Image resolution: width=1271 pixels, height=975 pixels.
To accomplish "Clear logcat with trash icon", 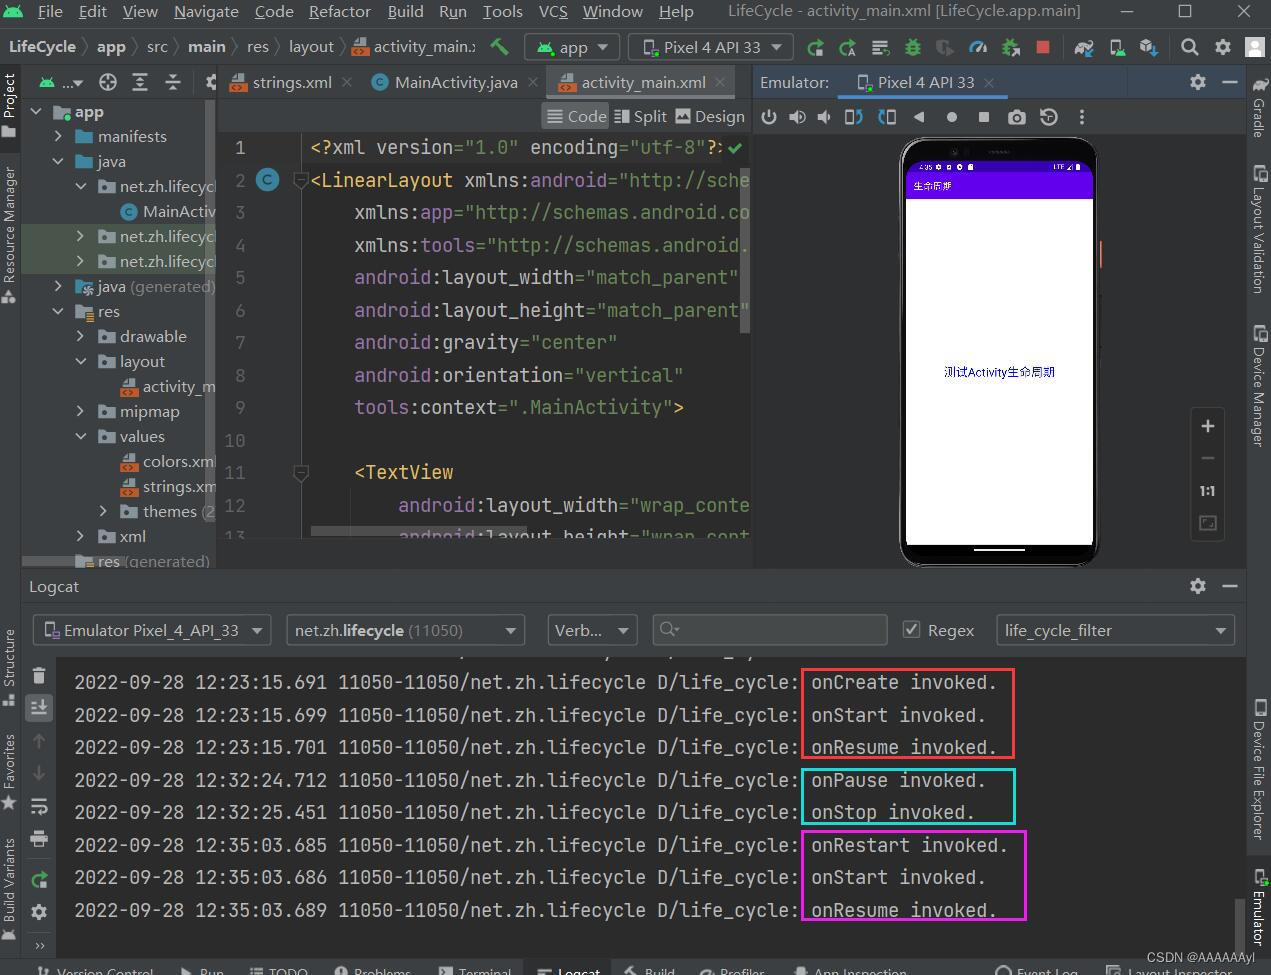I will point(39,676).
